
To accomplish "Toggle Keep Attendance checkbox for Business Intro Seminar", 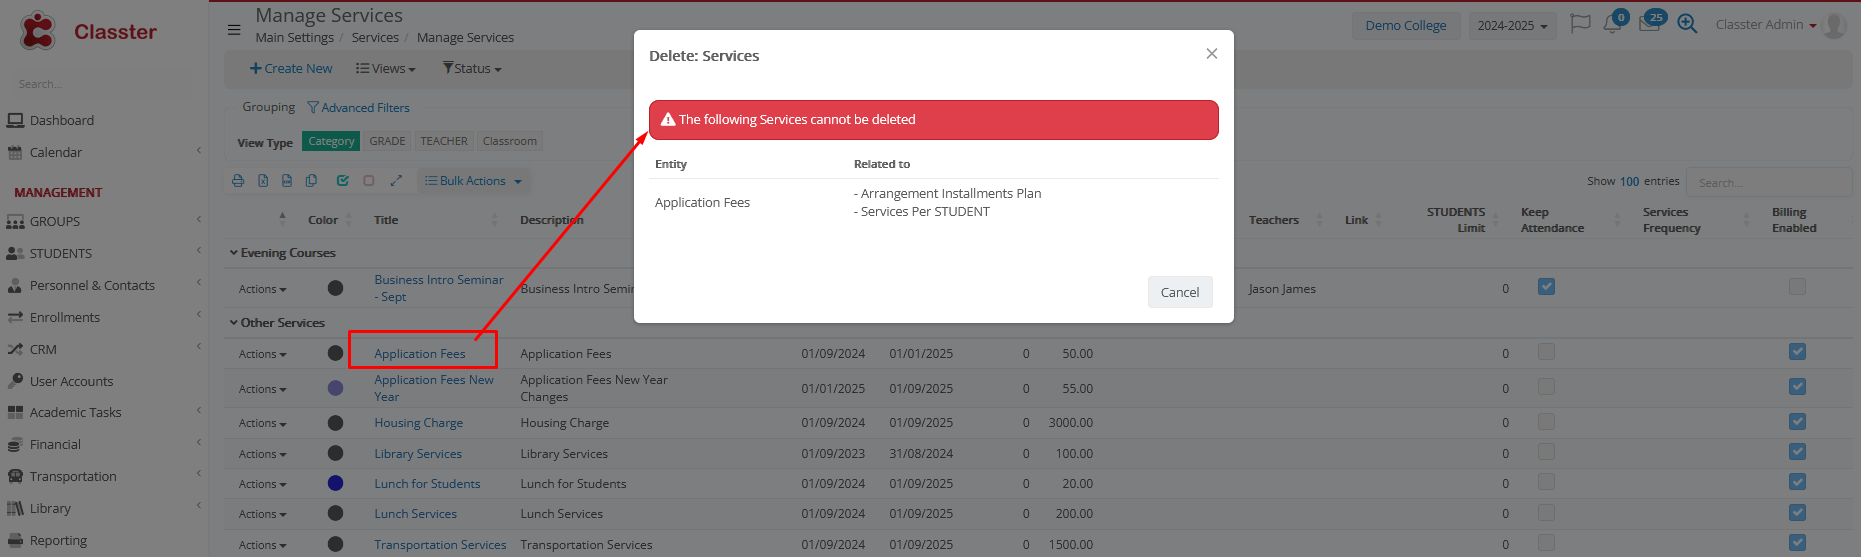I will click(1546, 287).
